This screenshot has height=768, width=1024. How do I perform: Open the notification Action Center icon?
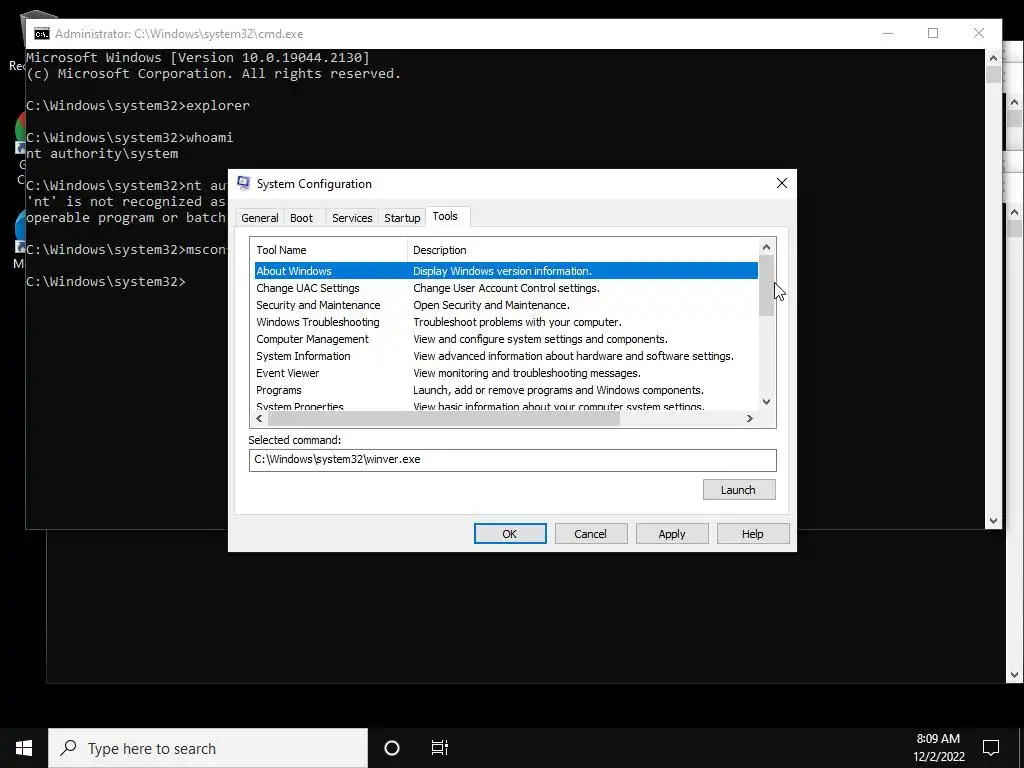tap(991, 748)
